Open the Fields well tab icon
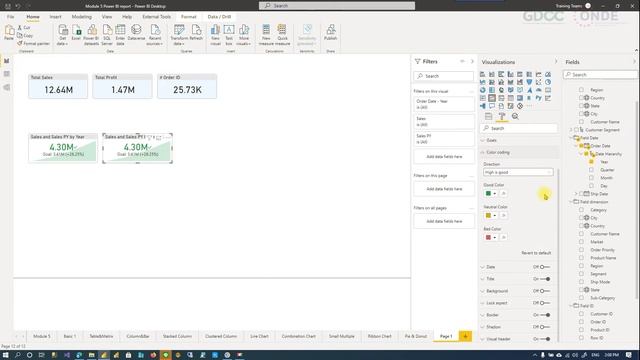The height and width of the screenshot is (360, 640). pyautogui.click(x=489, y=117)
